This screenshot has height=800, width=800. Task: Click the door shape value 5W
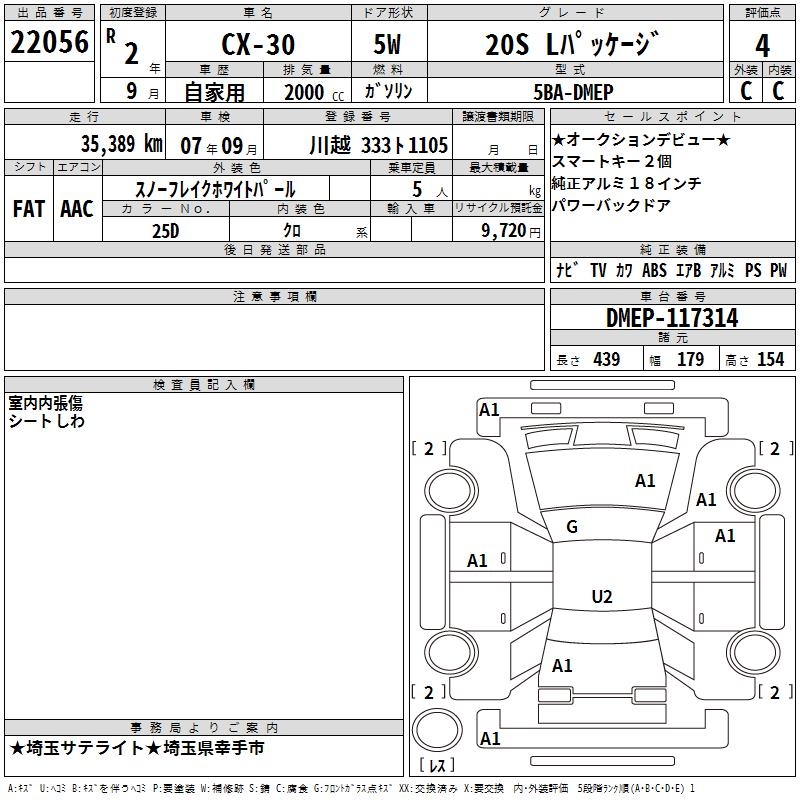(387, 44)
